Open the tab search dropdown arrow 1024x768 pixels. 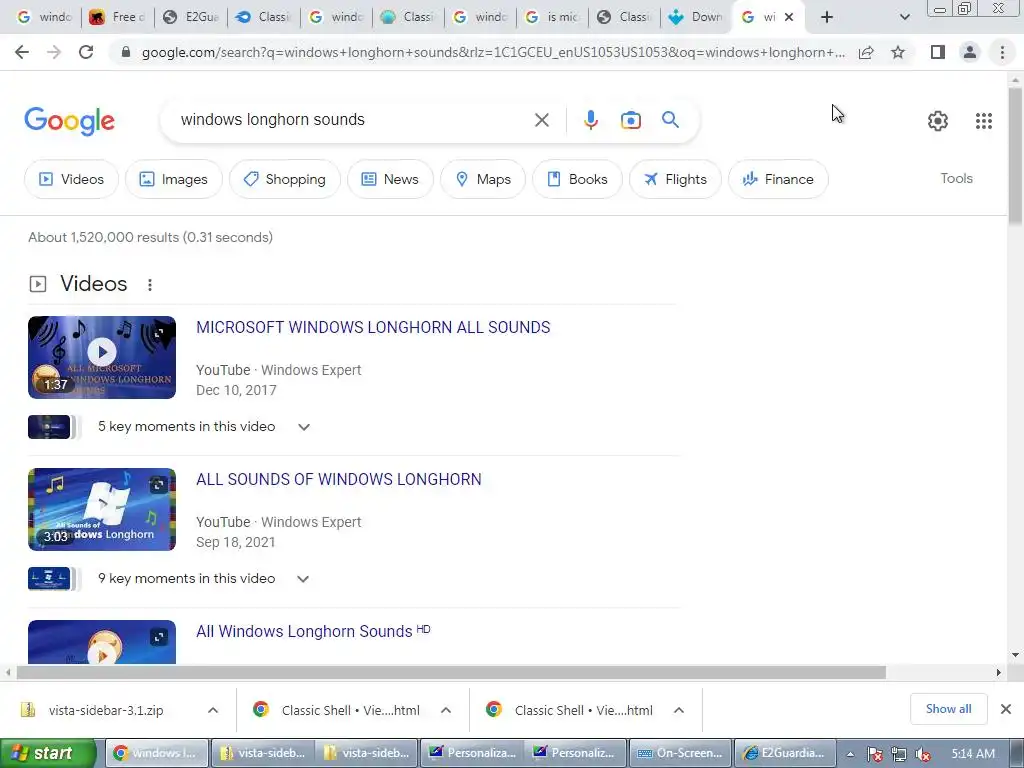(904, 17)
